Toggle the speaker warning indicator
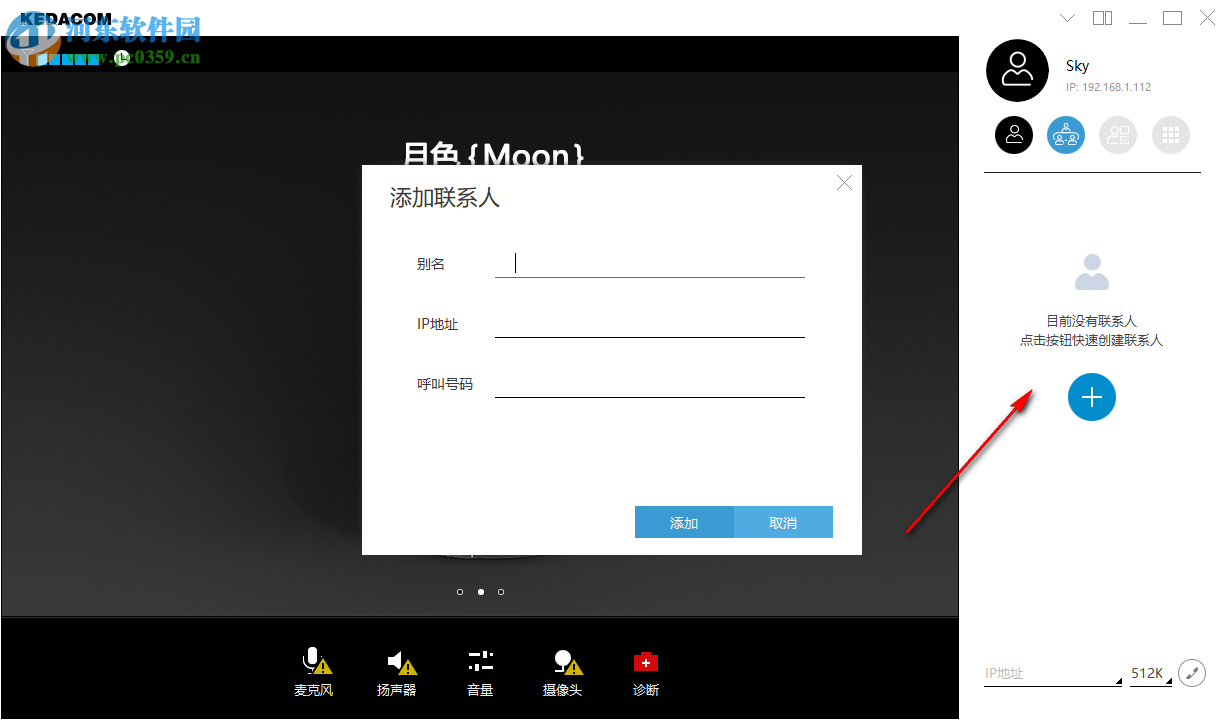The image size is (1225, 720). tap(406, 667)
